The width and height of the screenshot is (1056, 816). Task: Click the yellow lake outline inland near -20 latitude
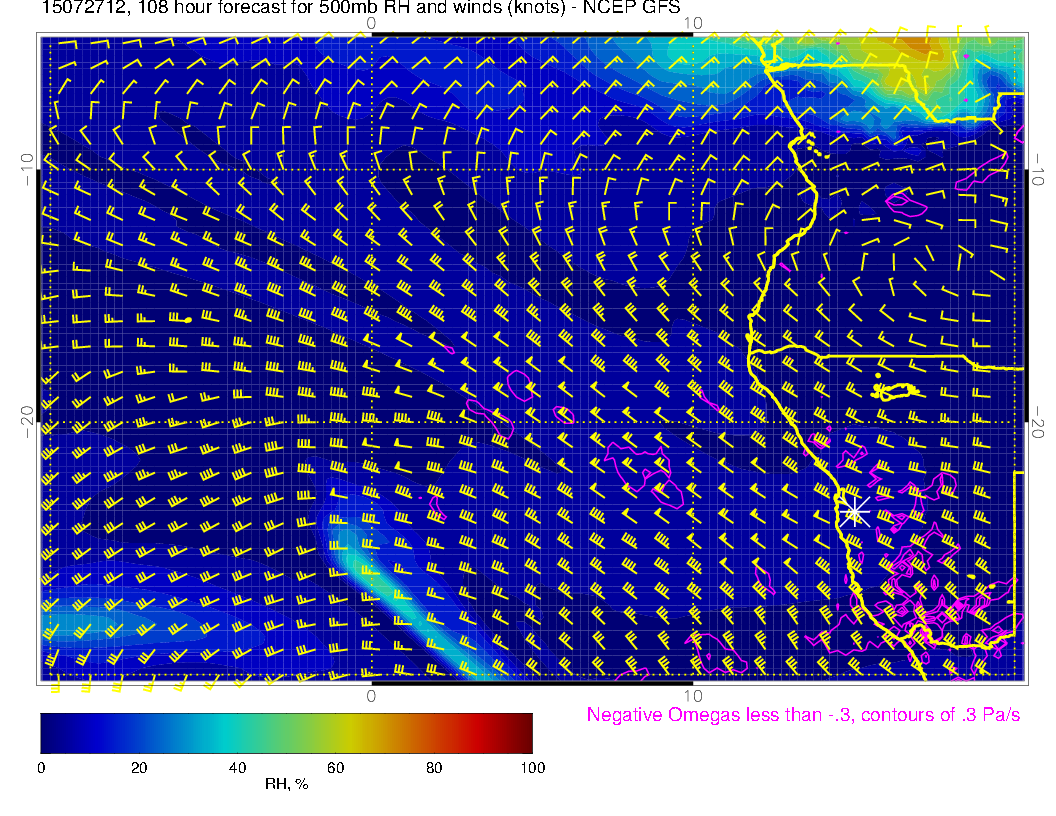(x=896, y=391)
